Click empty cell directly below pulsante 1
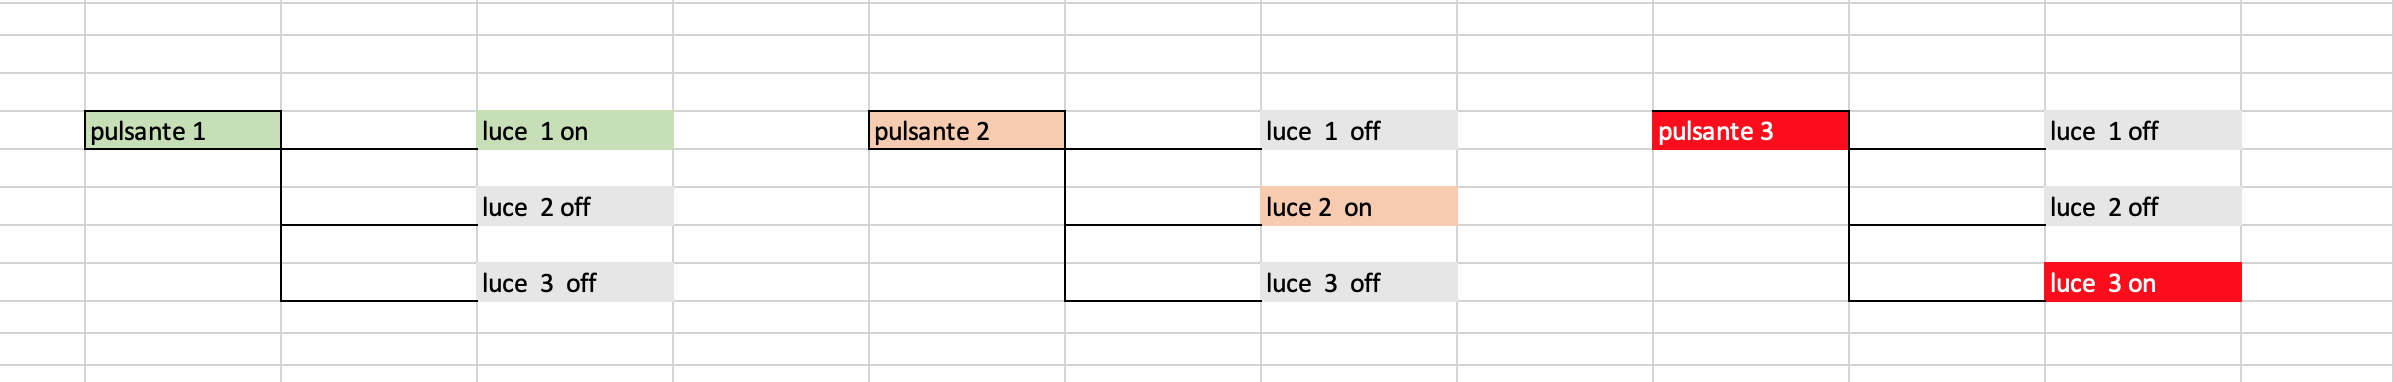 click(x=183, y=168)
